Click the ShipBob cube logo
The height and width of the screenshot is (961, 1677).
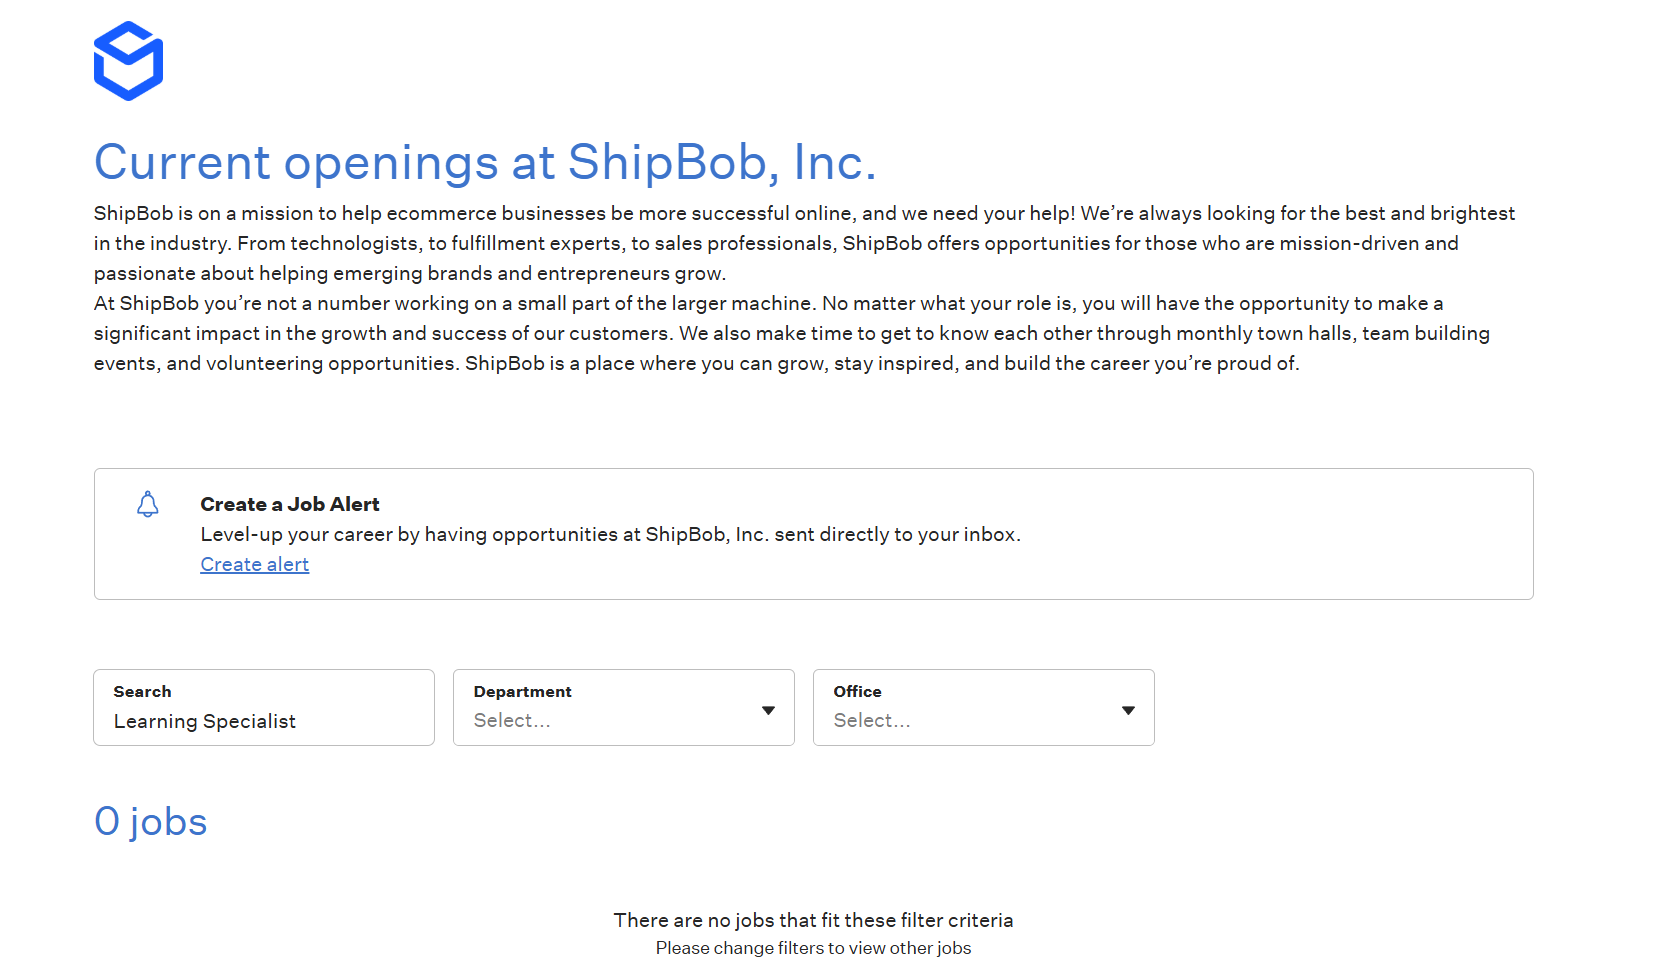(x=128, y=61)
